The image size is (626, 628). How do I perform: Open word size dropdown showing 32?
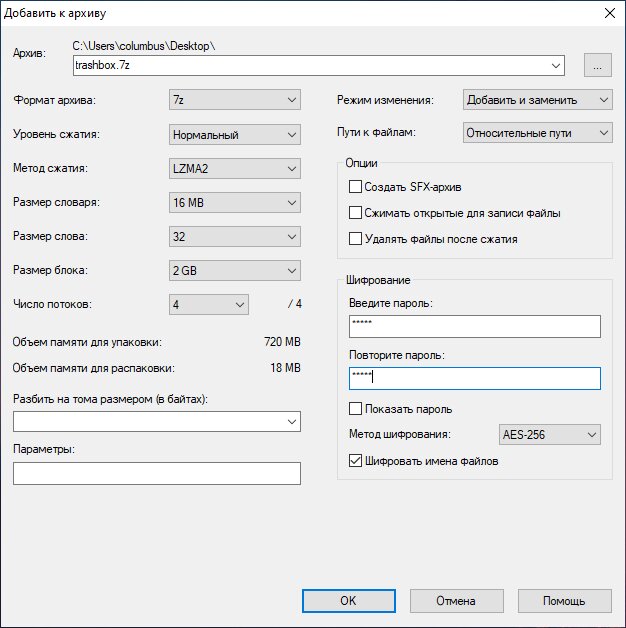(235, 237)
